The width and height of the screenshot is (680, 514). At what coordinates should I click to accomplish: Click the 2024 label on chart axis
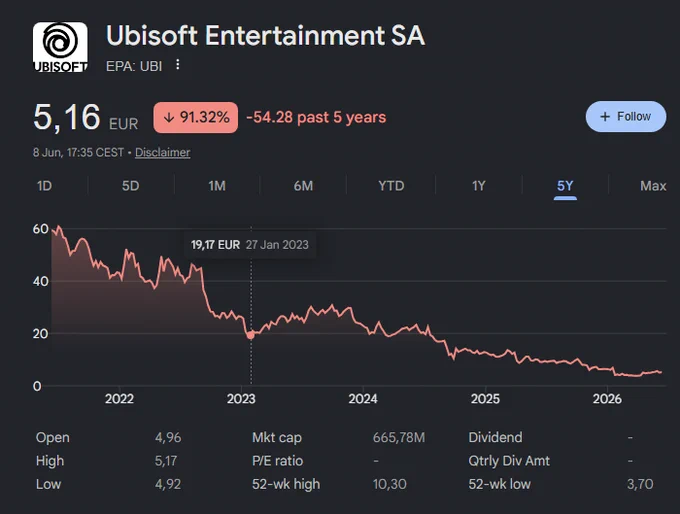(x=363, y=399)
